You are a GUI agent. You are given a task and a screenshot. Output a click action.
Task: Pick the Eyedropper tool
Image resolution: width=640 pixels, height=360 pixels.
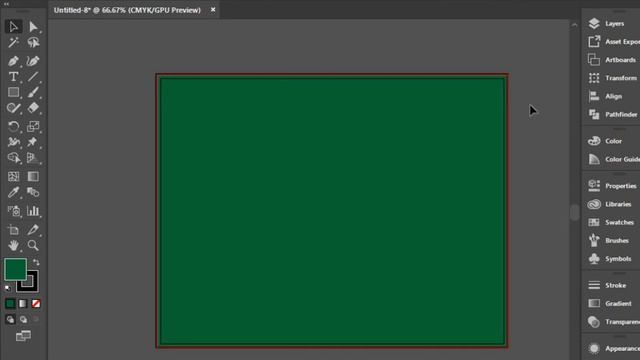[13, 192]
